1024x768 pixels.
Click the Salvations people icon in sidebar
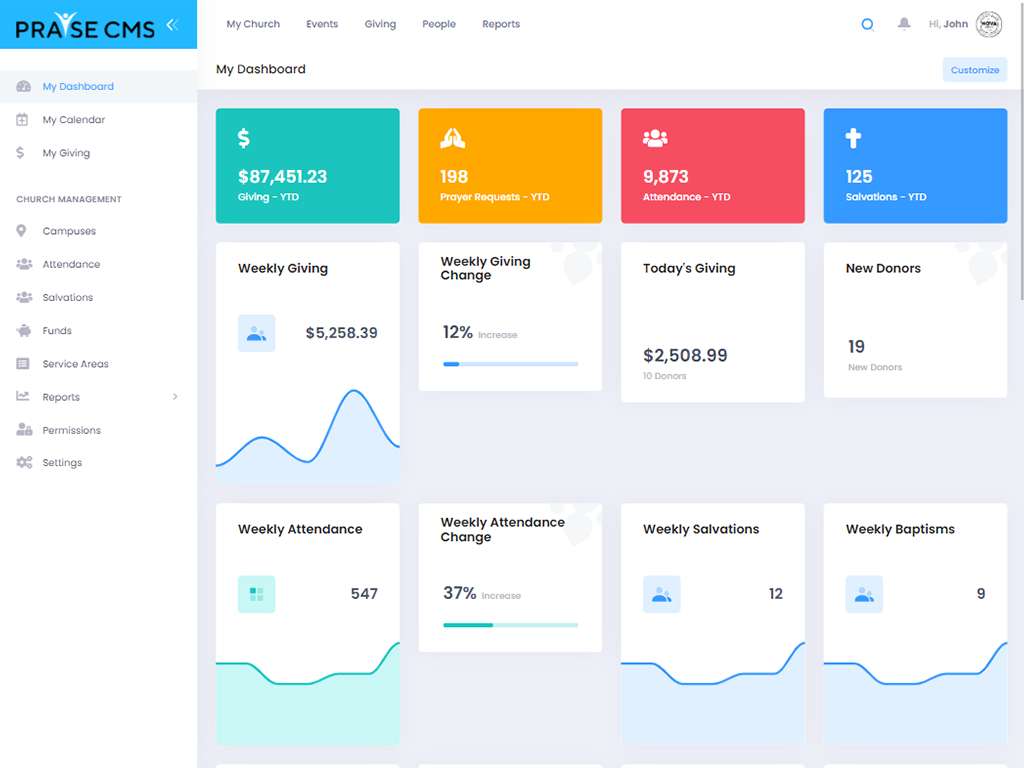click(x=24, y=297)
